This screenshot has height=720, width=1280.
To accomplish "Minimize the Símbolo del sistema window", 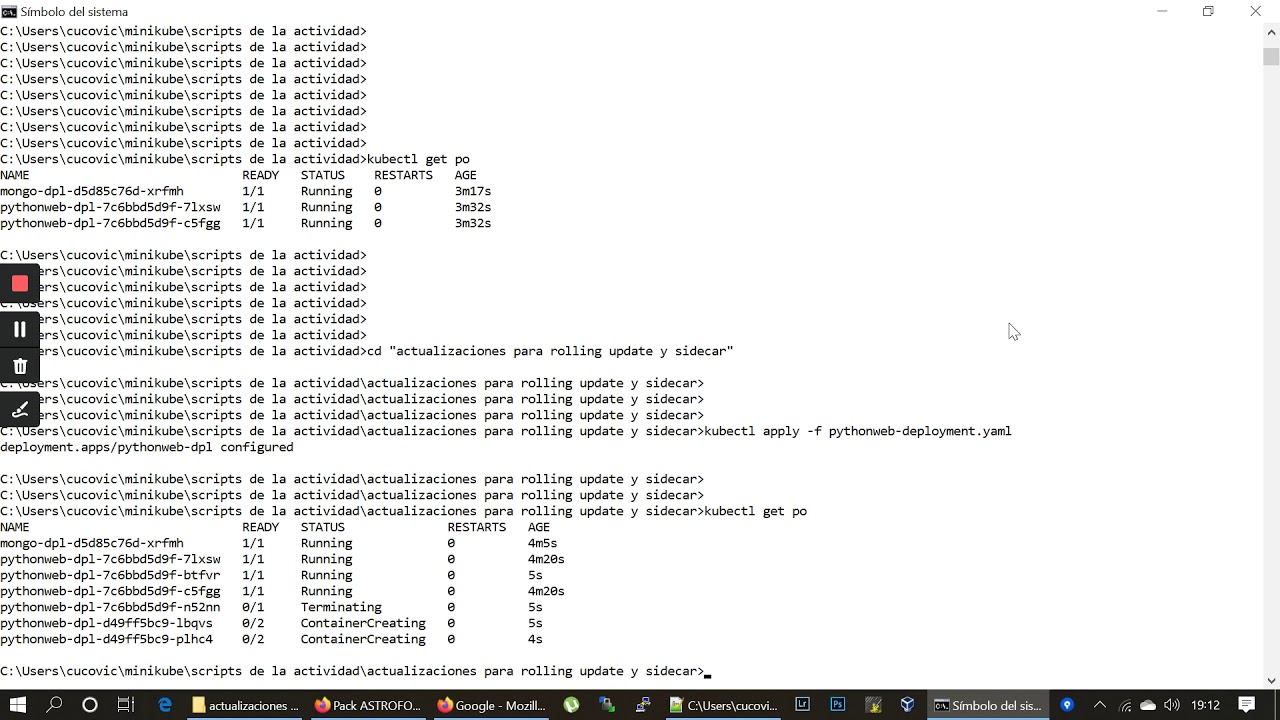I will (x=1162, y=11).
